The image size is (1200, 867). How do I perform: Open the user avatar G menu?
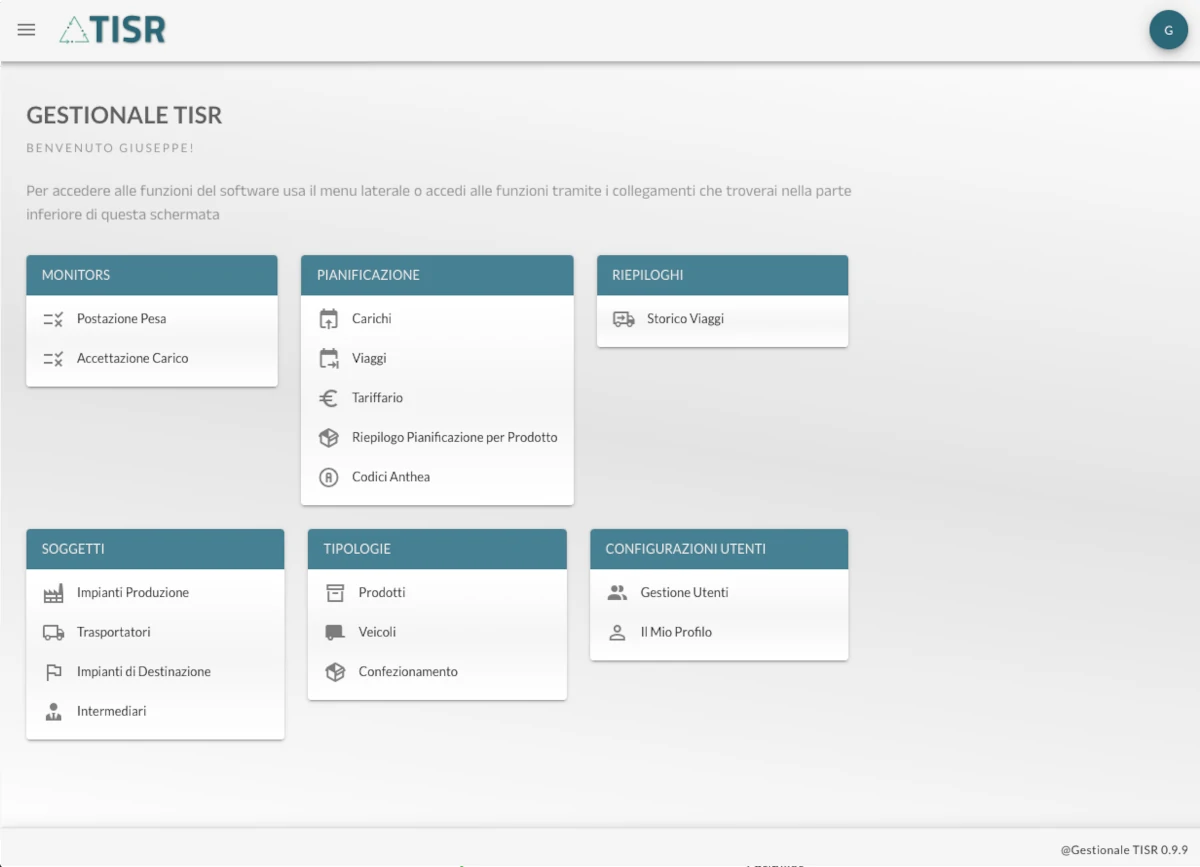coord(1169,30)
